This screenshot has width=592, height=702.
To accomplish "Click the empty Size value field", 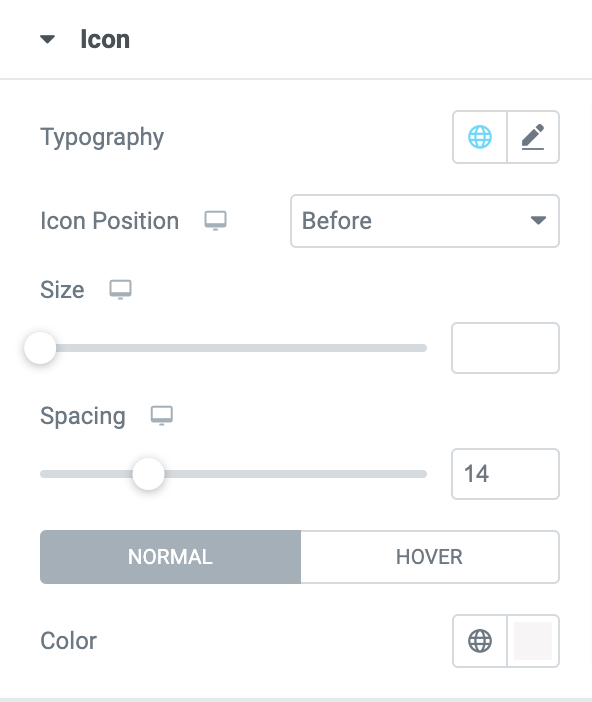I will 505,348.
